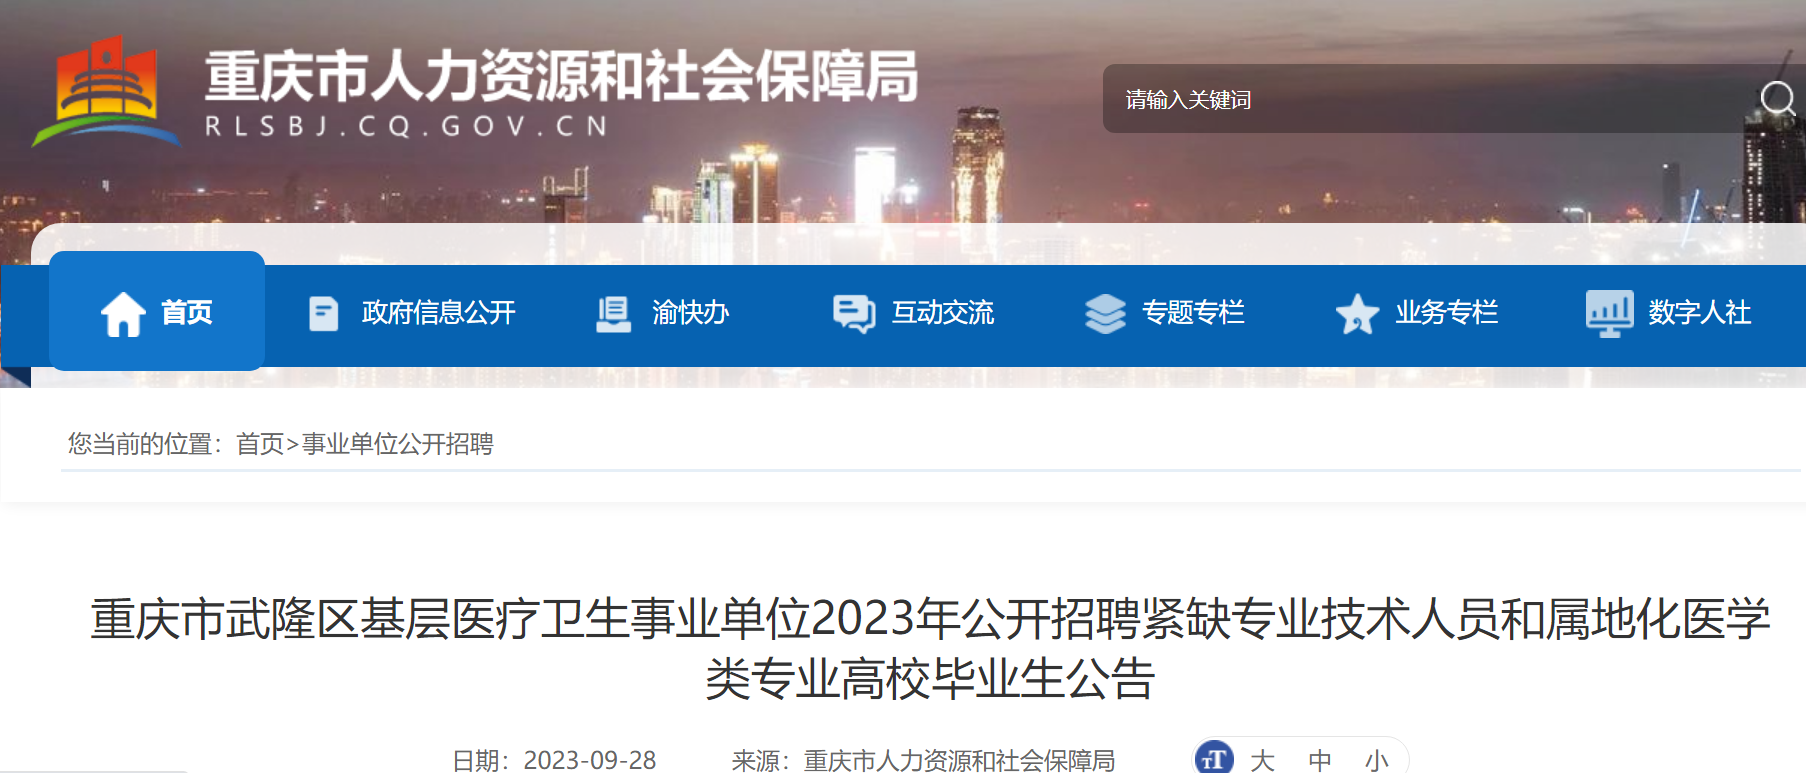
Task: Click the star icon beside 业务专栏
Action: pos(1357,314)
